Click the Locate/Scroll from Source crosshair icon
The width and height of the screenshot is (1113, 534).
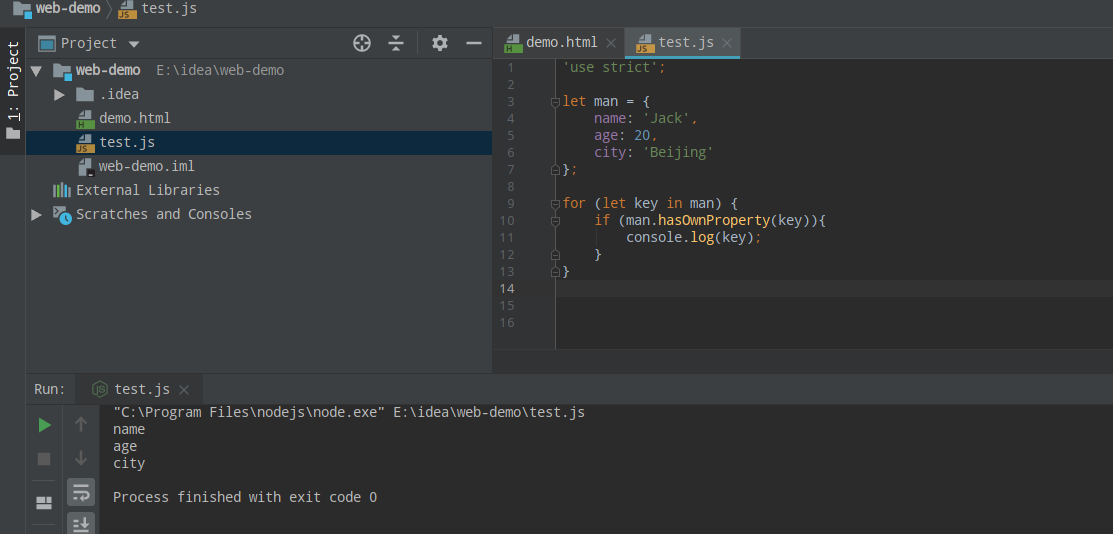[362, 43]
